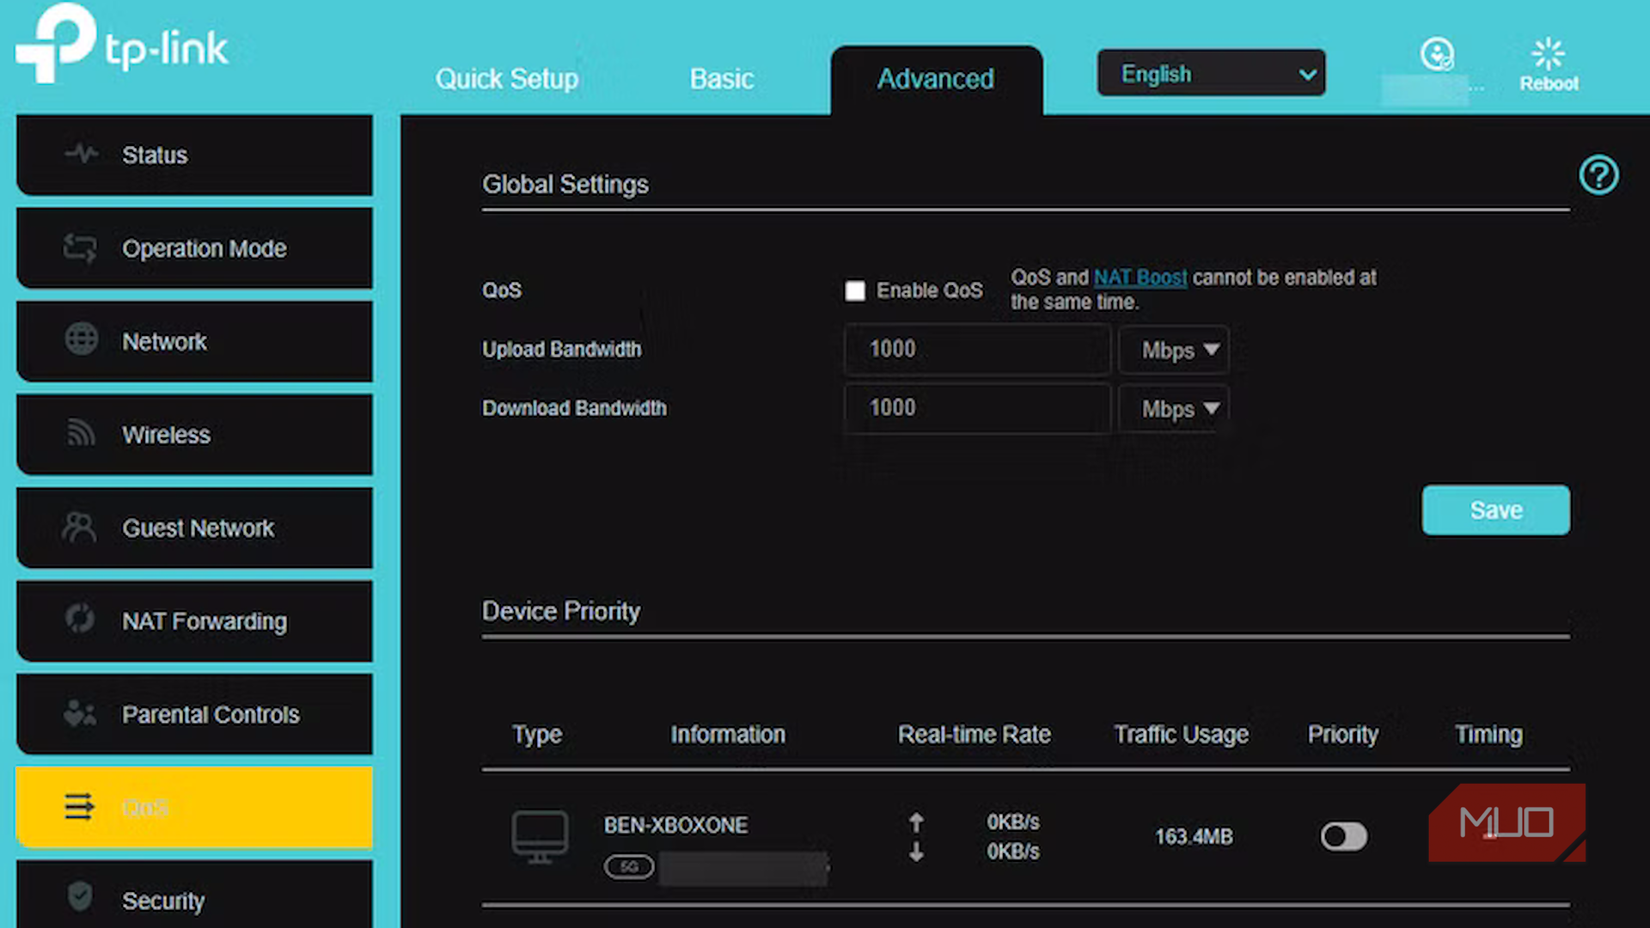Switch to the Quick Setup tab

coord(507,78)
